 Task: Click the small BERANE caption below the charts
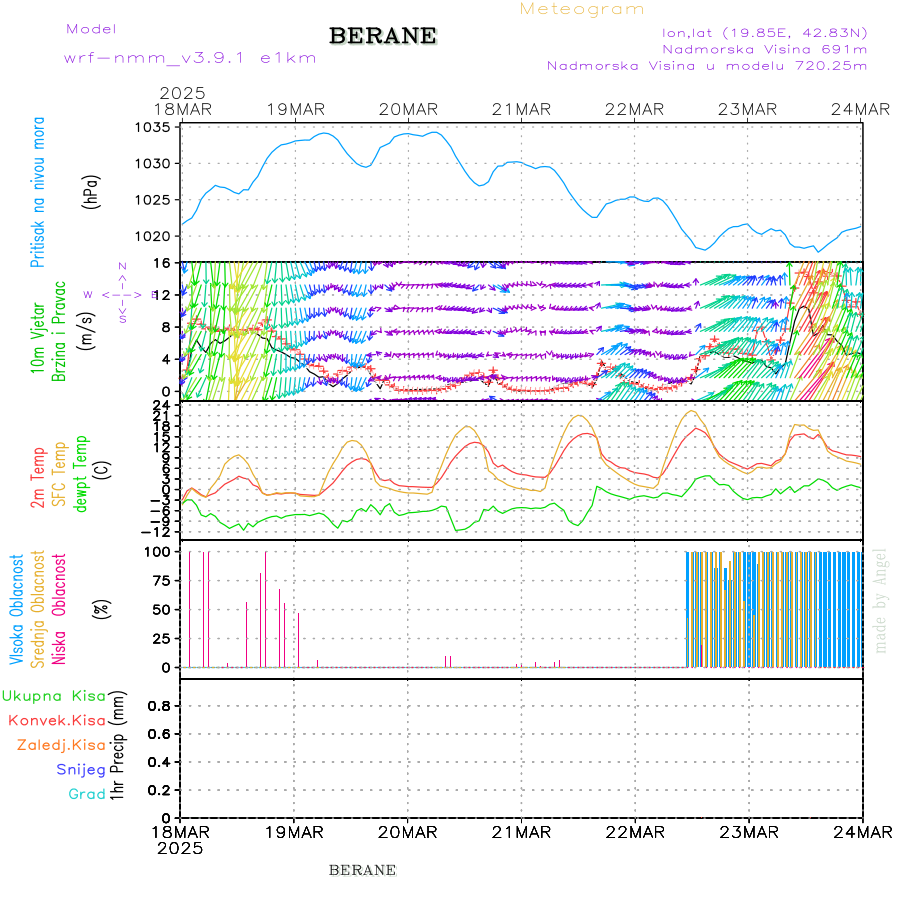coord(362,870)
